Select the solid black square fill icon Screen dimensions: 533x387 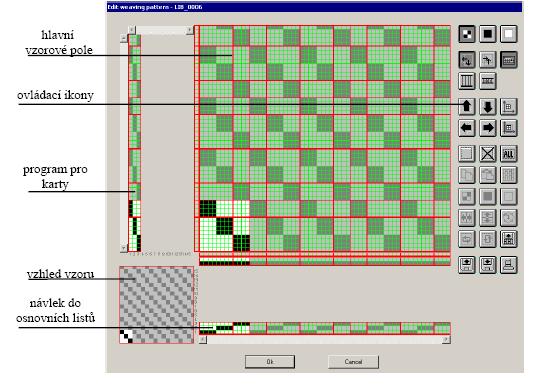tap(487, 34)
